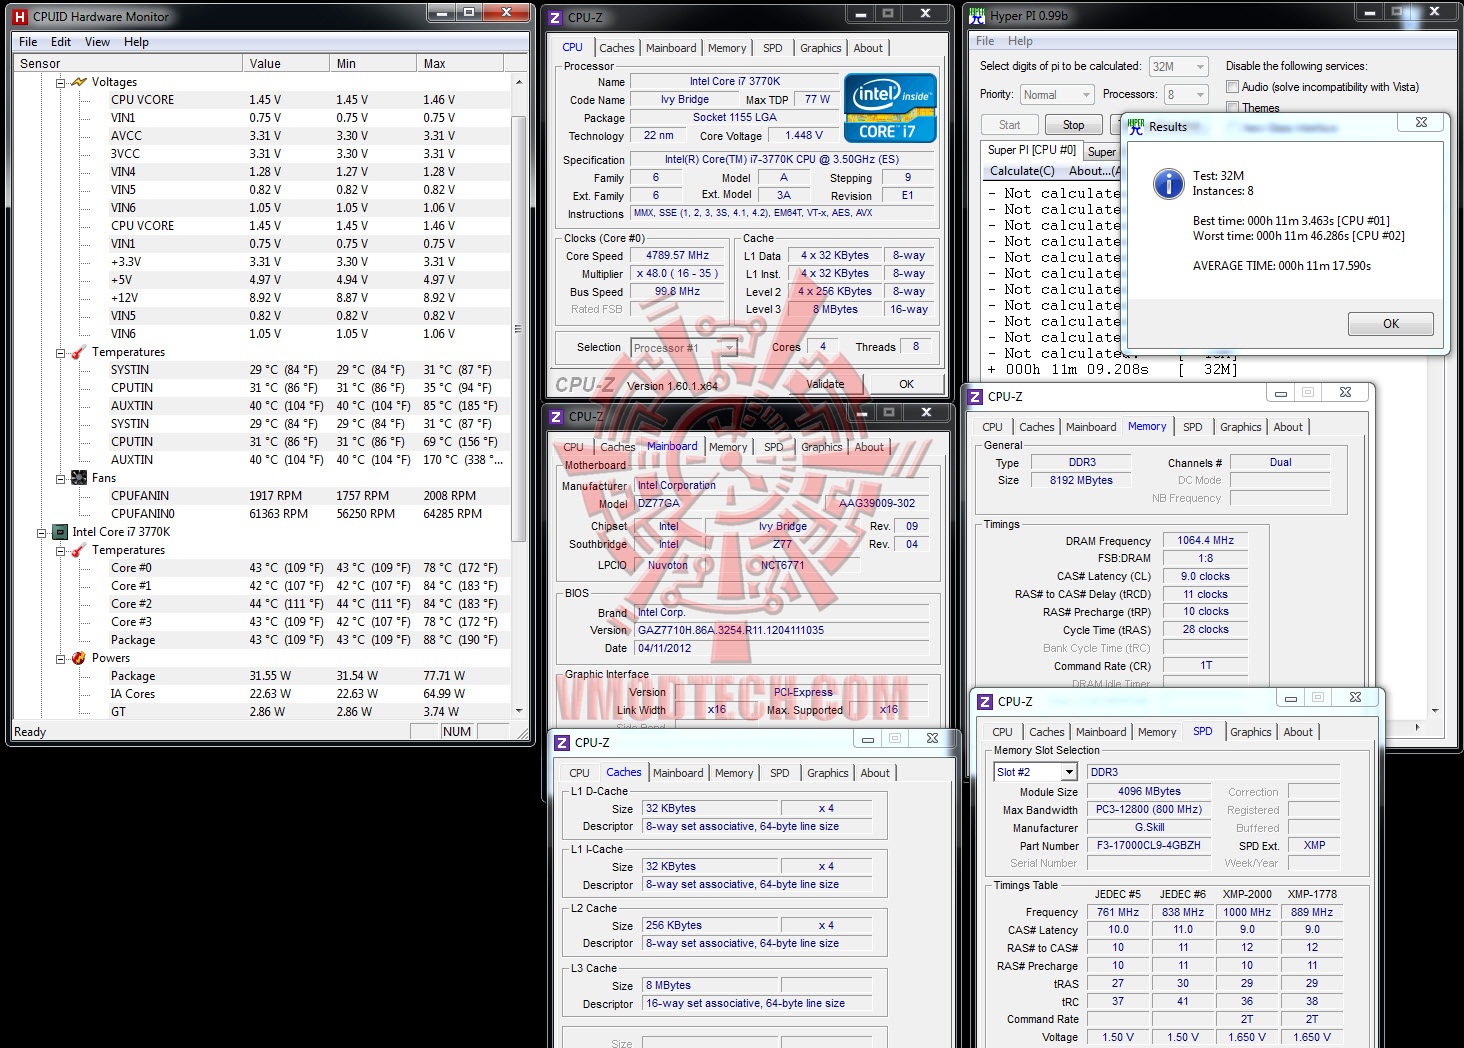The width and height of the screenshot is (1464, 1048).
Task: Open the Priority dropdown set to Normal
Action: (1056, 95)
